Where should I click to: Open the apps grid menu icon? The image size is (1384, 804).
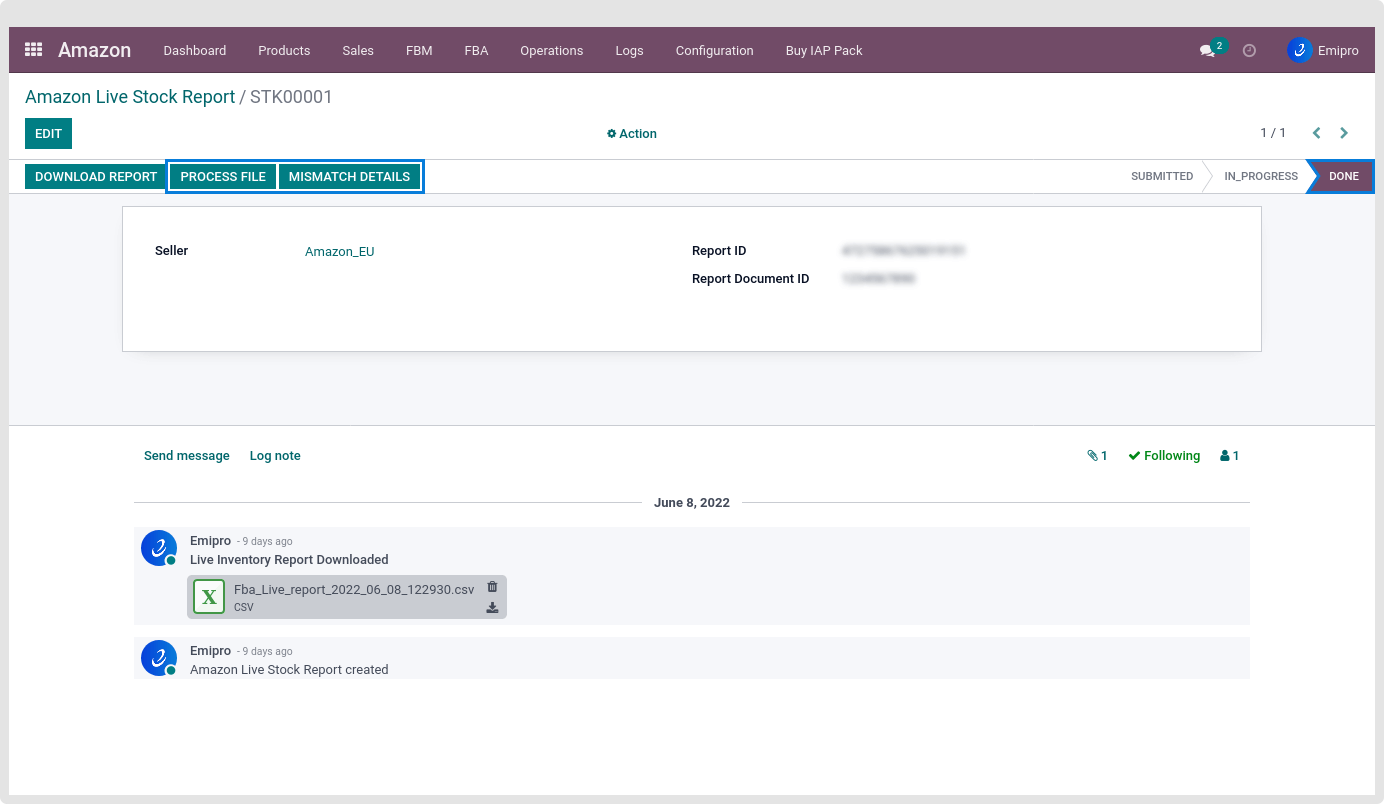pyautogui.click(x=33, y=50)
